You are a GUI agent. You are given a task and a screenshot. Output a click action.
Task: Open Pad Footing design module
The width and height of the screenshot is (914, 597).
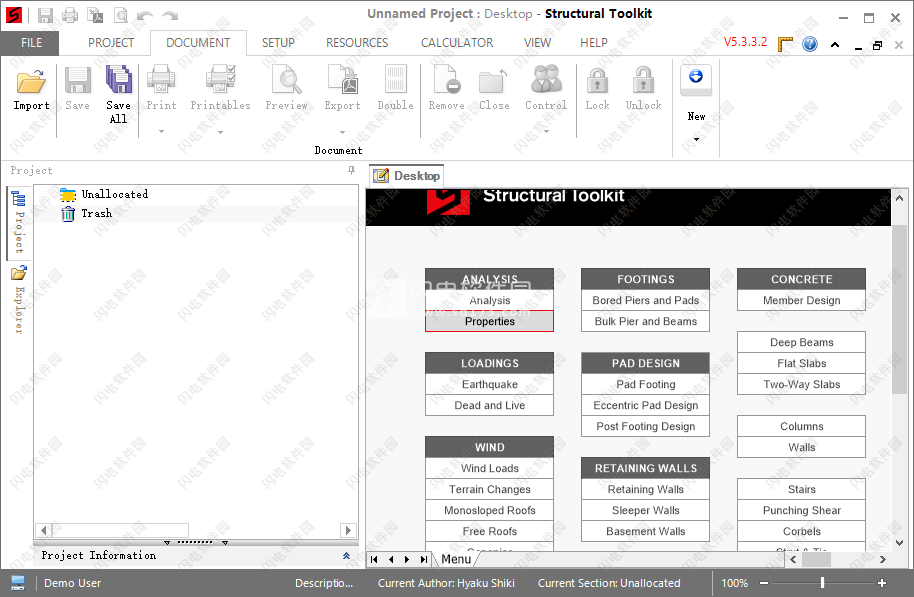point(645,384)
